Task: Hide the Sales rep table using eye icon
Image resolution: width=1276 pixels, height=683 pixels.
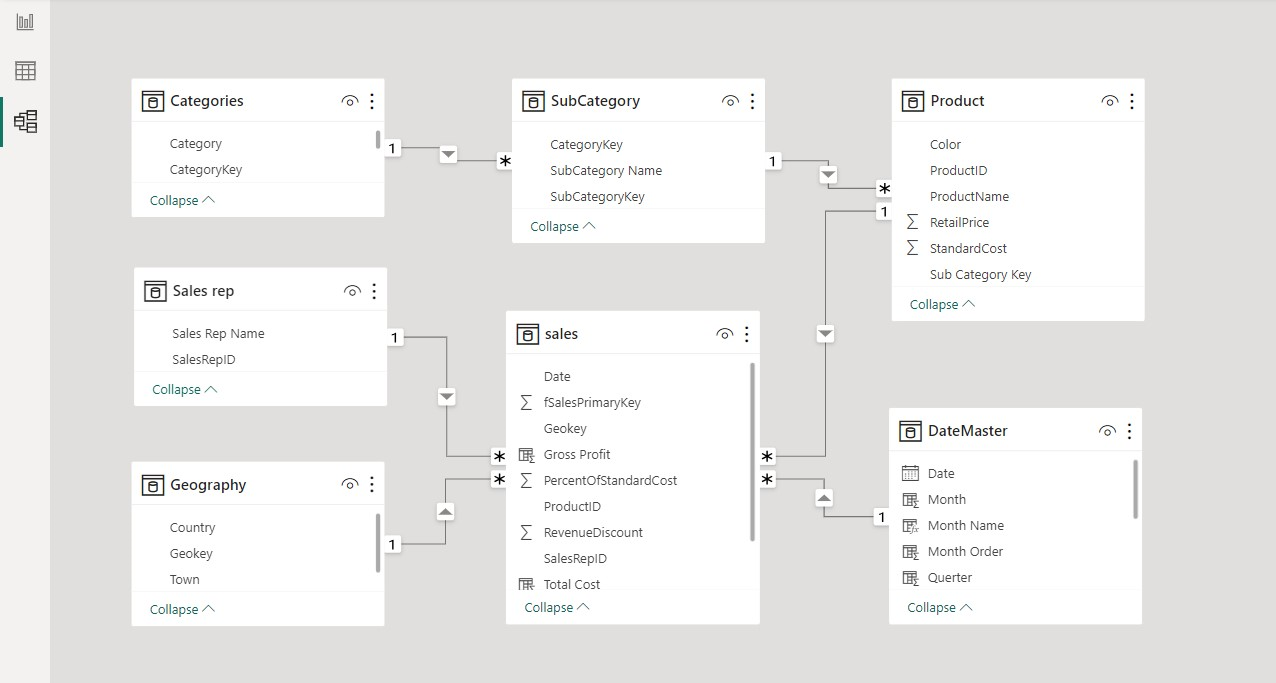Action: click(x=352, y=291)
